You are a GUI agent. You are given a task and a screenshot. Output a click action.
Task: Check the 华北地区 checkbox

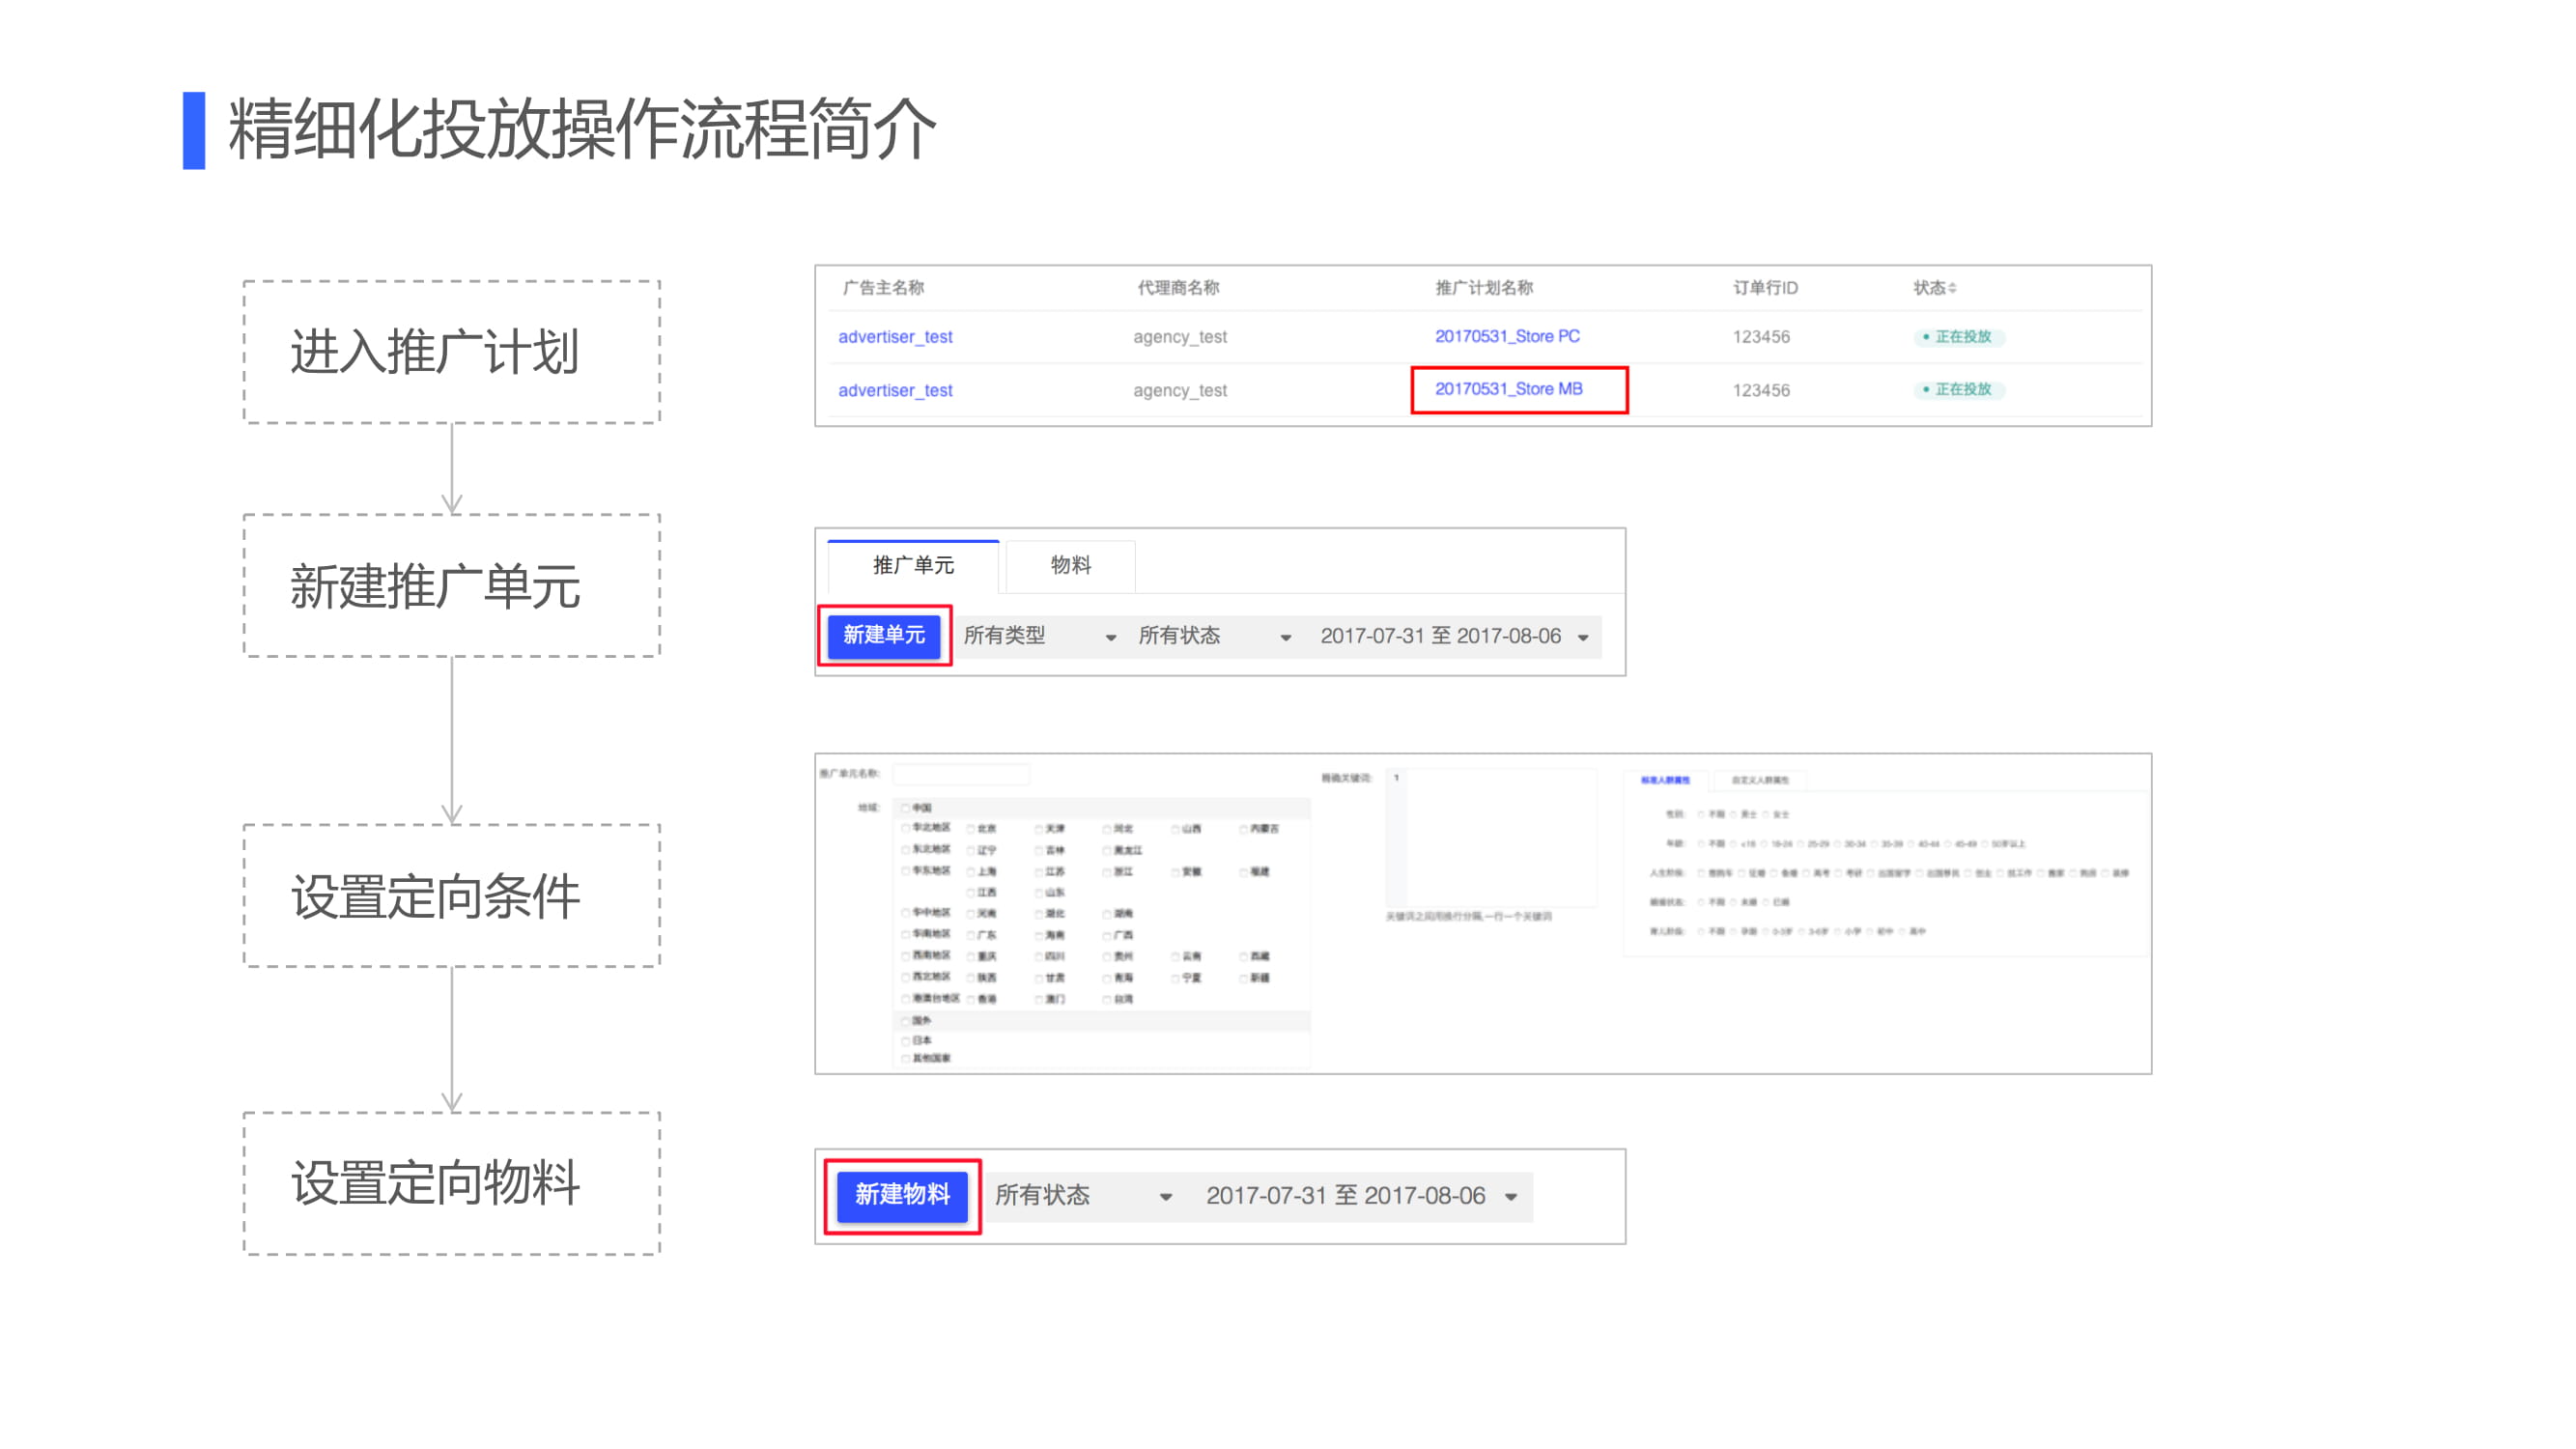pyautogui.click(x=906, y=828)
